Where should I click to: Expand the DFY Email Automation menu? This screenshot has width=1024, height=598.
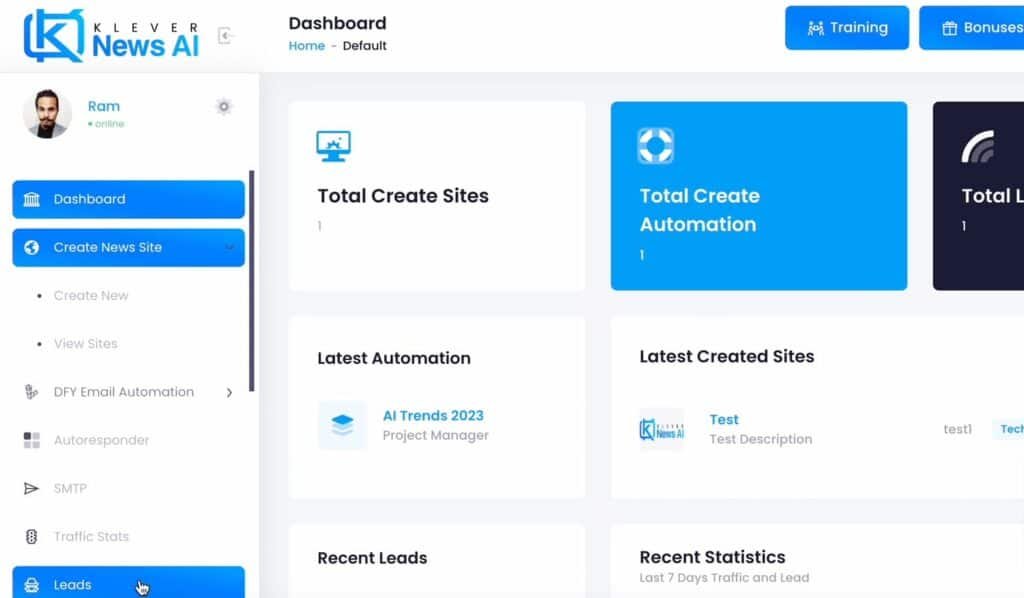coord(229,392)
